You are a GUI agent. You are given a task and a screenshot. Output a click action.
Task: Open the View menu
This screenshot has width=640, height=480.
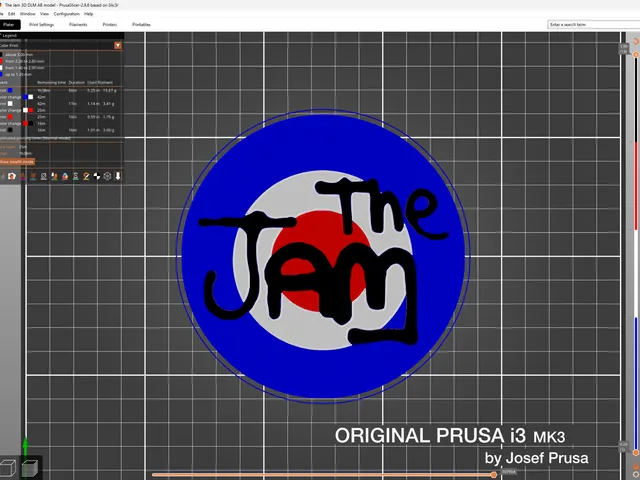[44, 14]
